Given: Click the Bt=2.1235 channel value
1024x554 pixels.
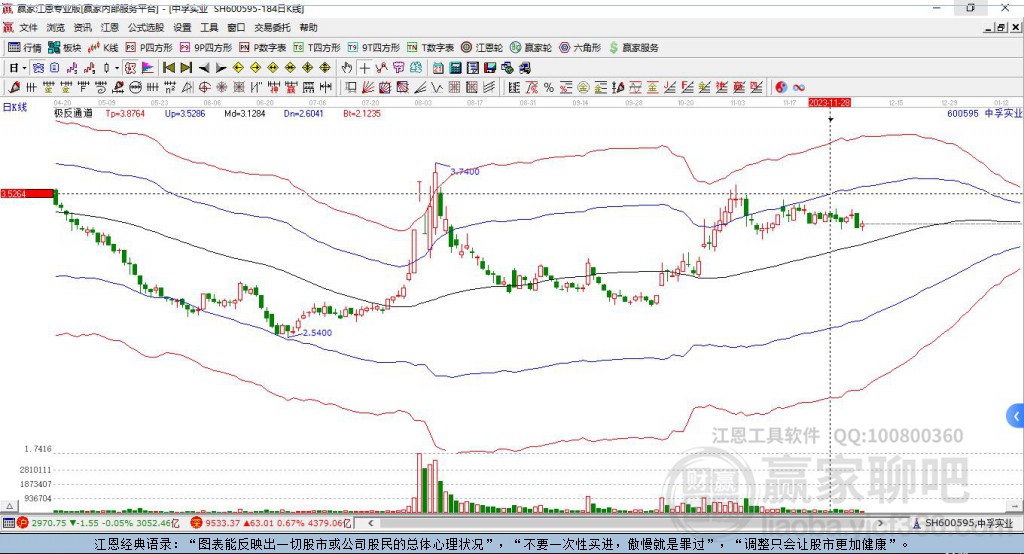Looking at the screenshot, I should 362,114.
